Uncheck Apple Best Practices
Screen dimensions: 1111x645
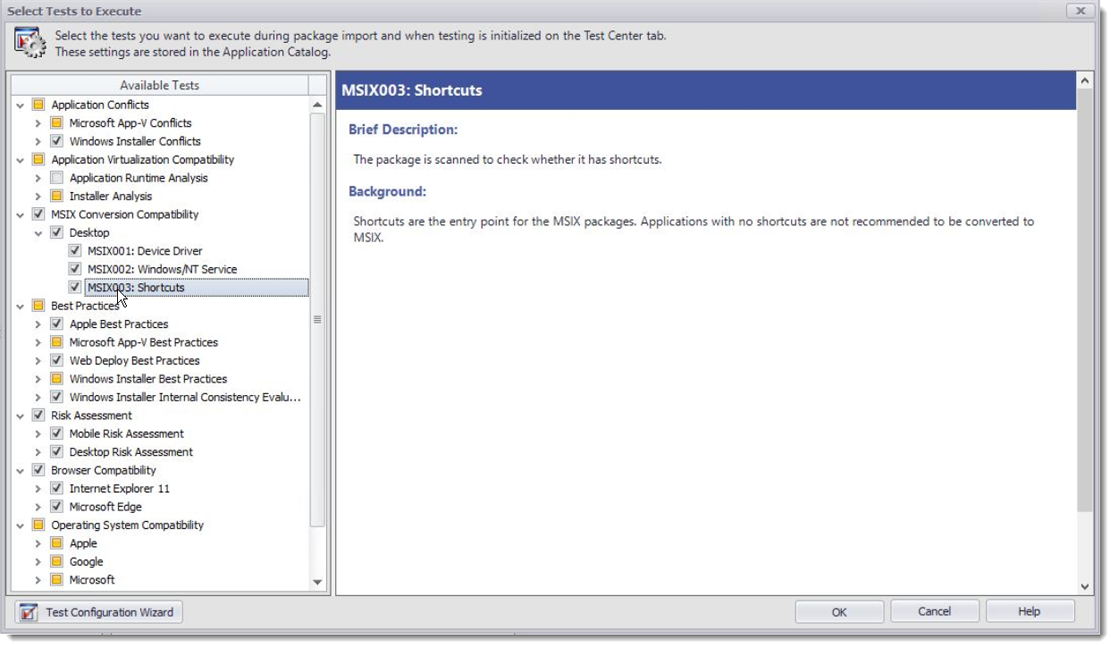click(58, 323)
